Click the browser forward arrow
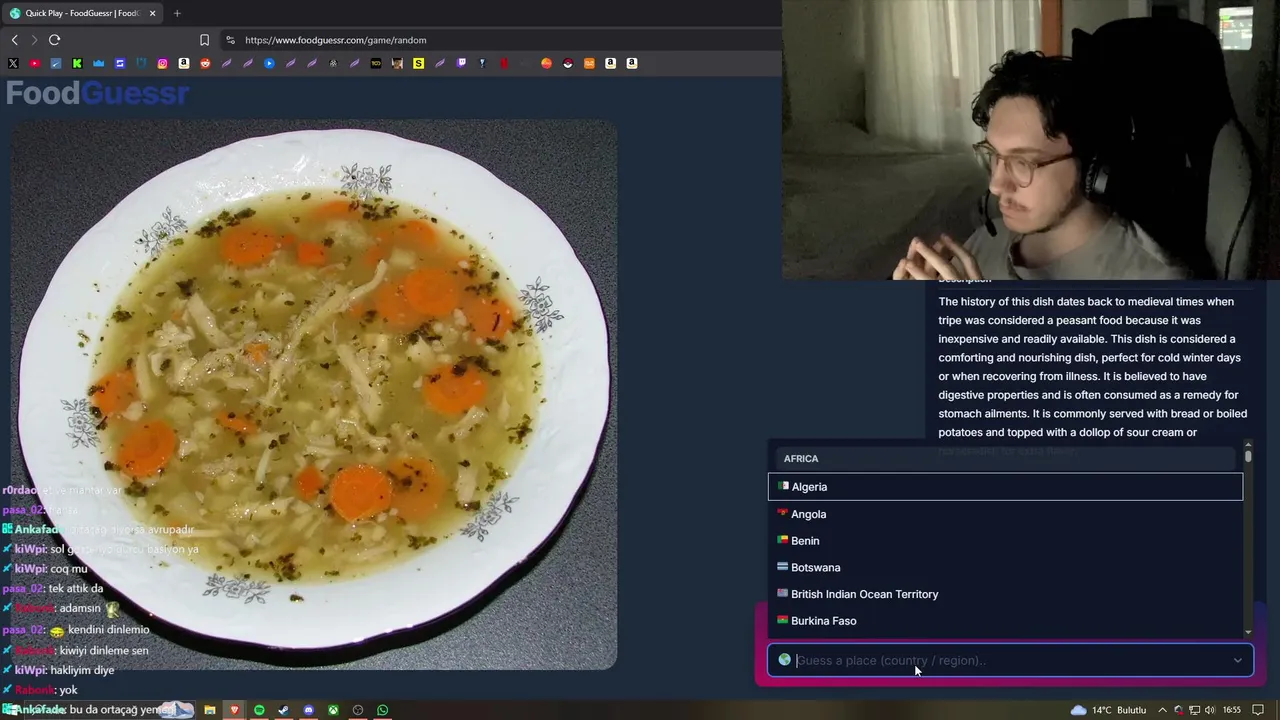This screenshot has width=1280, height=720. (34, 40)
